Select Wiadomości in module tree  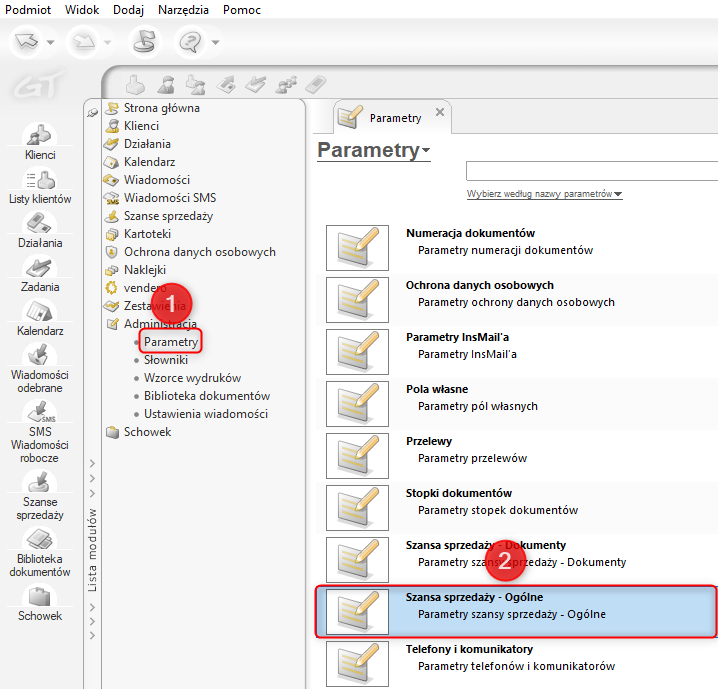point(157,180)
